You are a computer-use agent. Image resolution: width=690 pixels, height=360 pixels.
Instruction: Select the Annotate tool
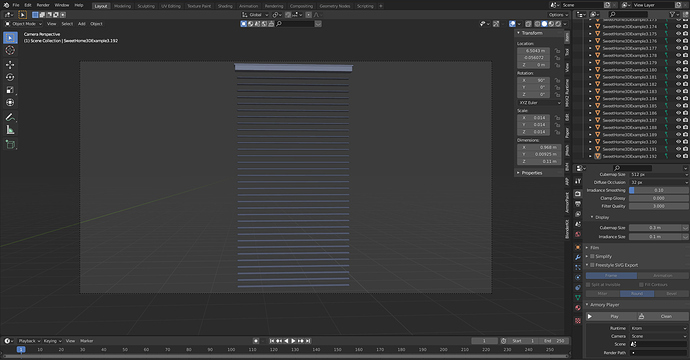[10, 117]
